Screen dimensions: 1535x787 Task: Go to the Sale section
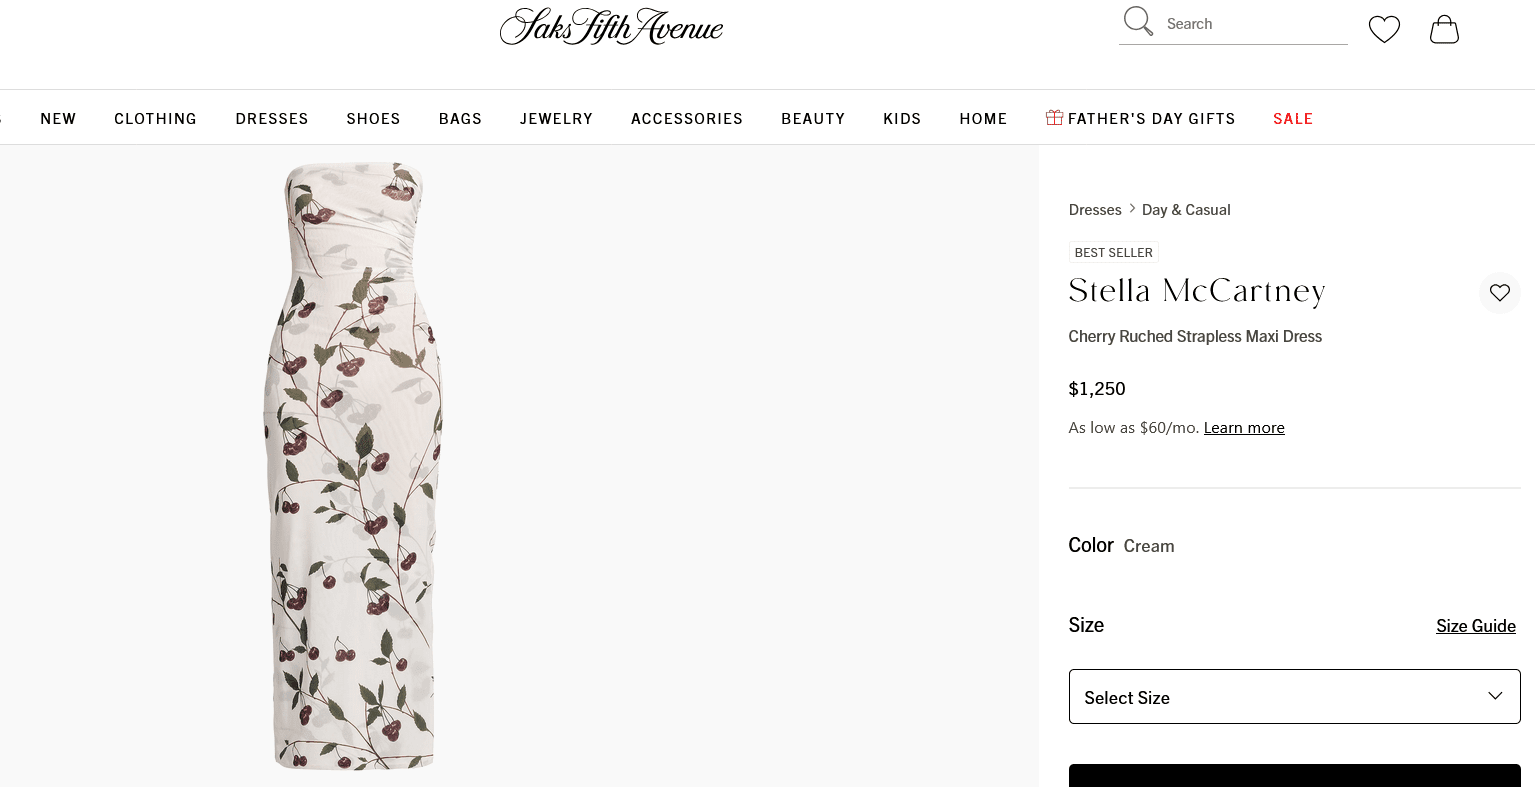pos(1292,119)
